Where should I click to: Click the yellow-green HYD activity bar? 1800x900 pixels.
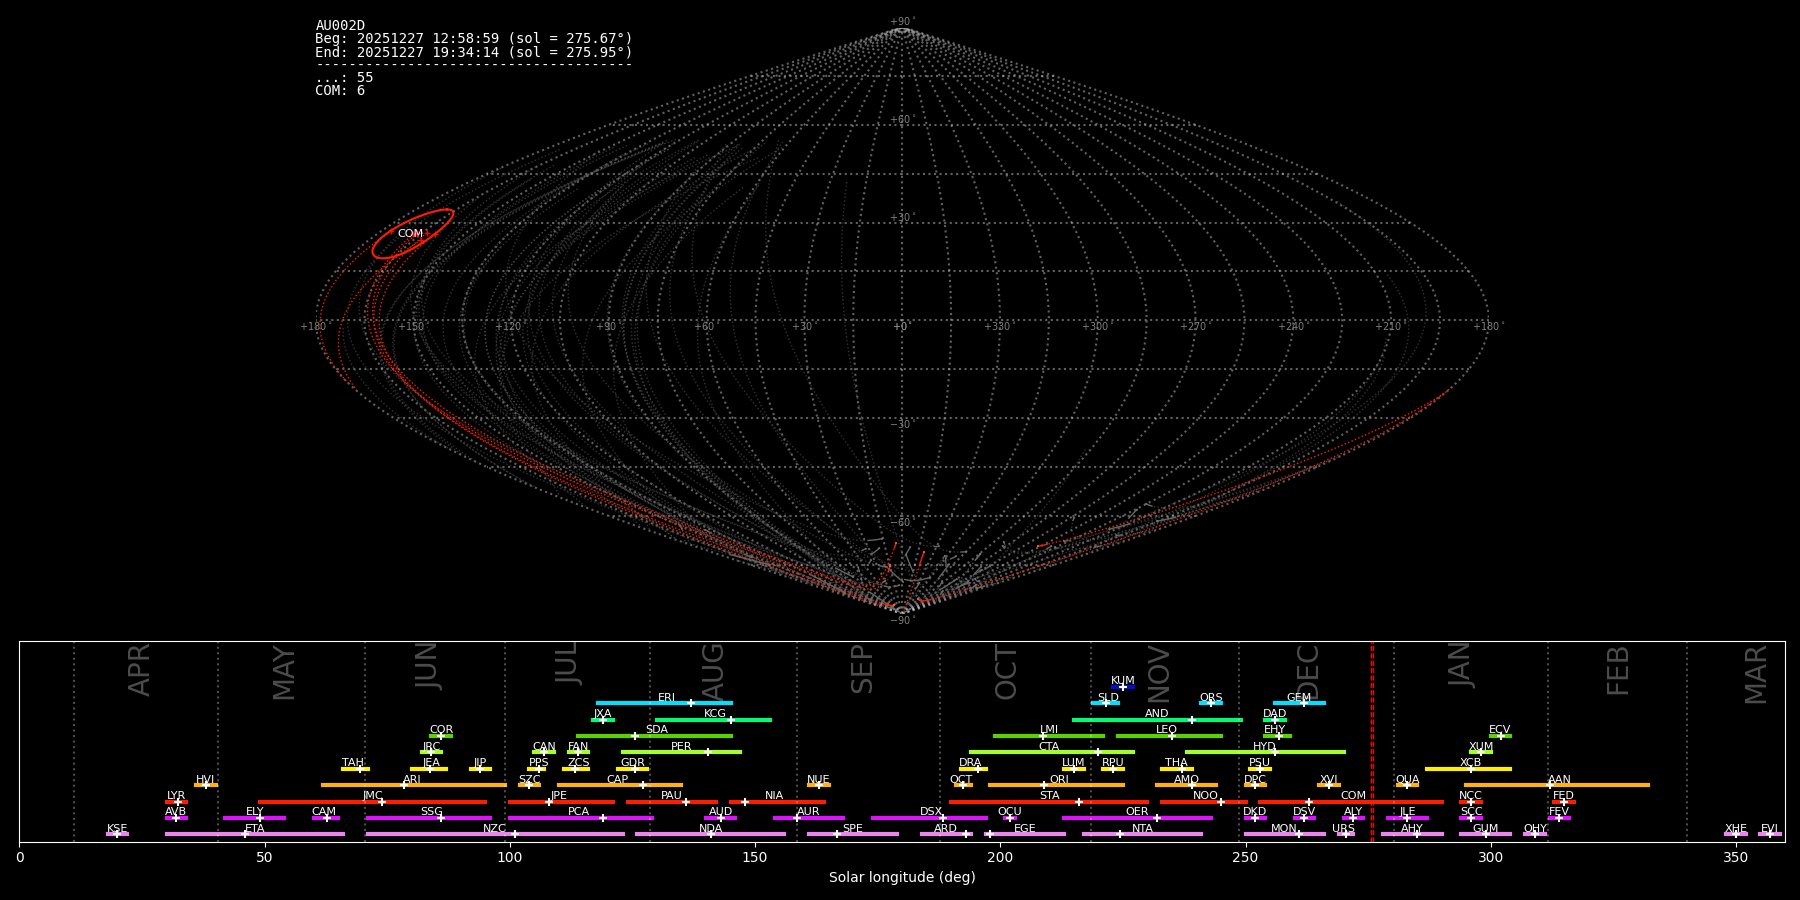click(1265, 752)
